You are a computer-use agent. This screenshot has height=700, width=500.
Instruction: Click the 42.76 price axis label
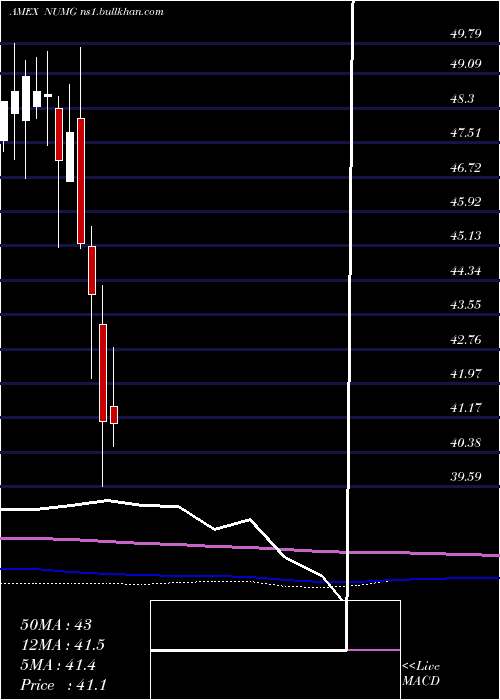tap(466, 340)
